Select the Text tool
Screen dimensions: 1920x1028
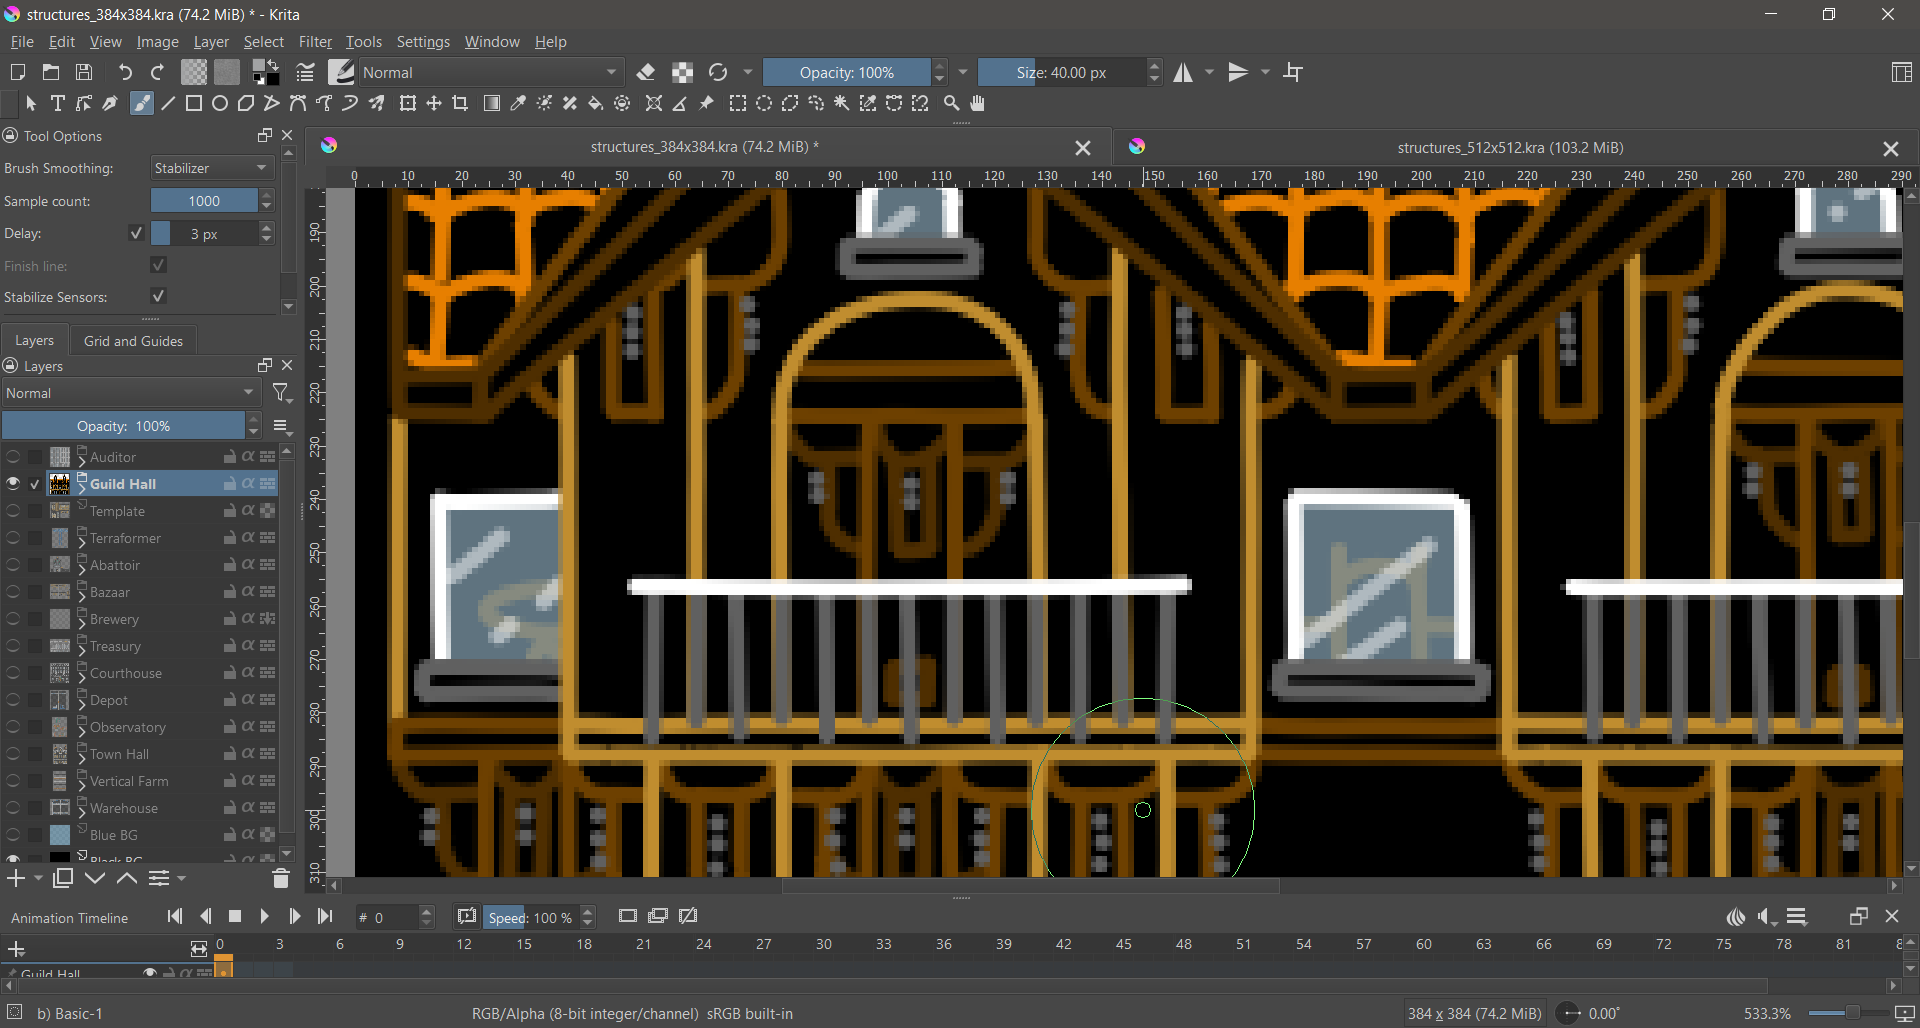point(58,104)
